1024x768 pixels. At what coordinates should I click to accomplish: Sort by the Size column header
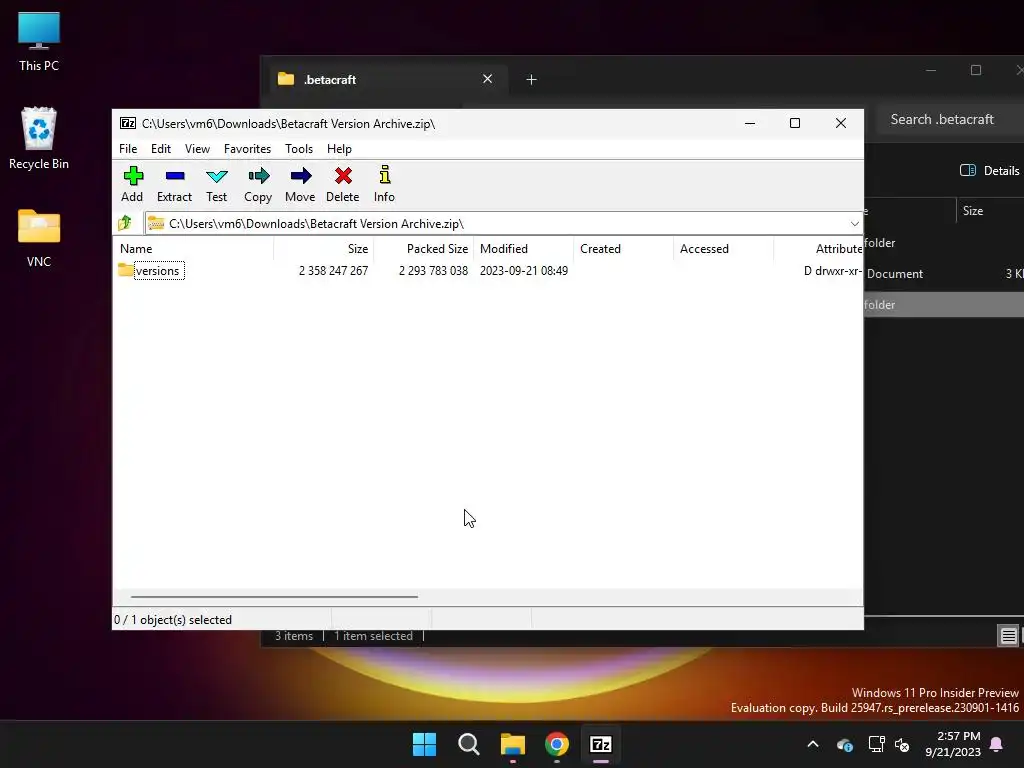click(323, 249)
